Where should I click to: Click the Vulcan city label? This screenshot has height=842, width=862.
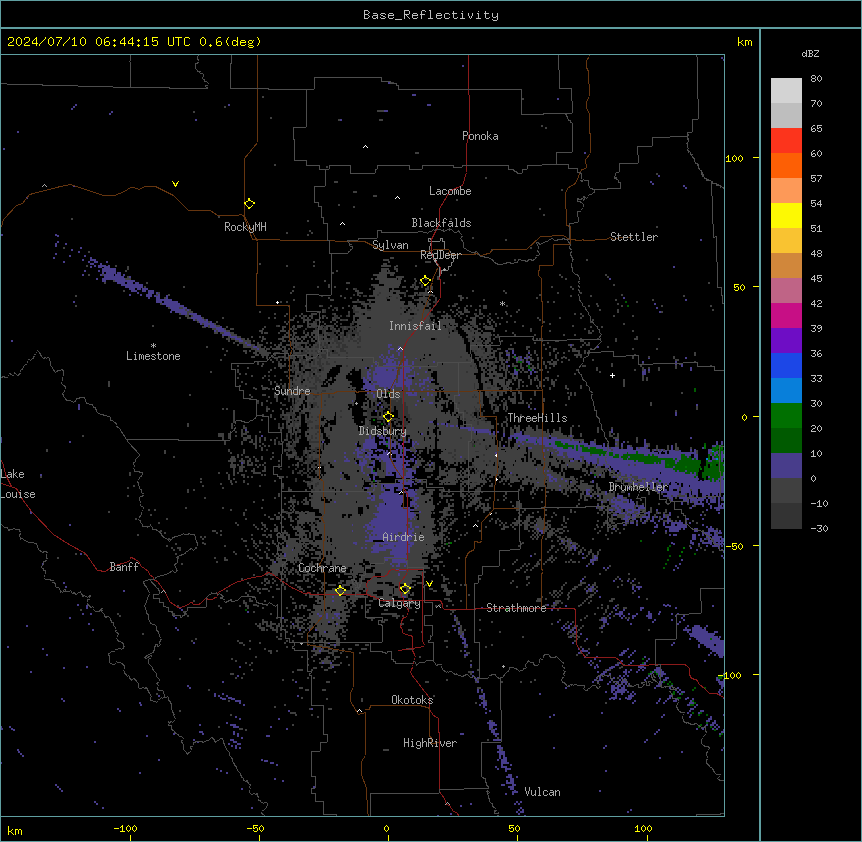pos(543,792)
